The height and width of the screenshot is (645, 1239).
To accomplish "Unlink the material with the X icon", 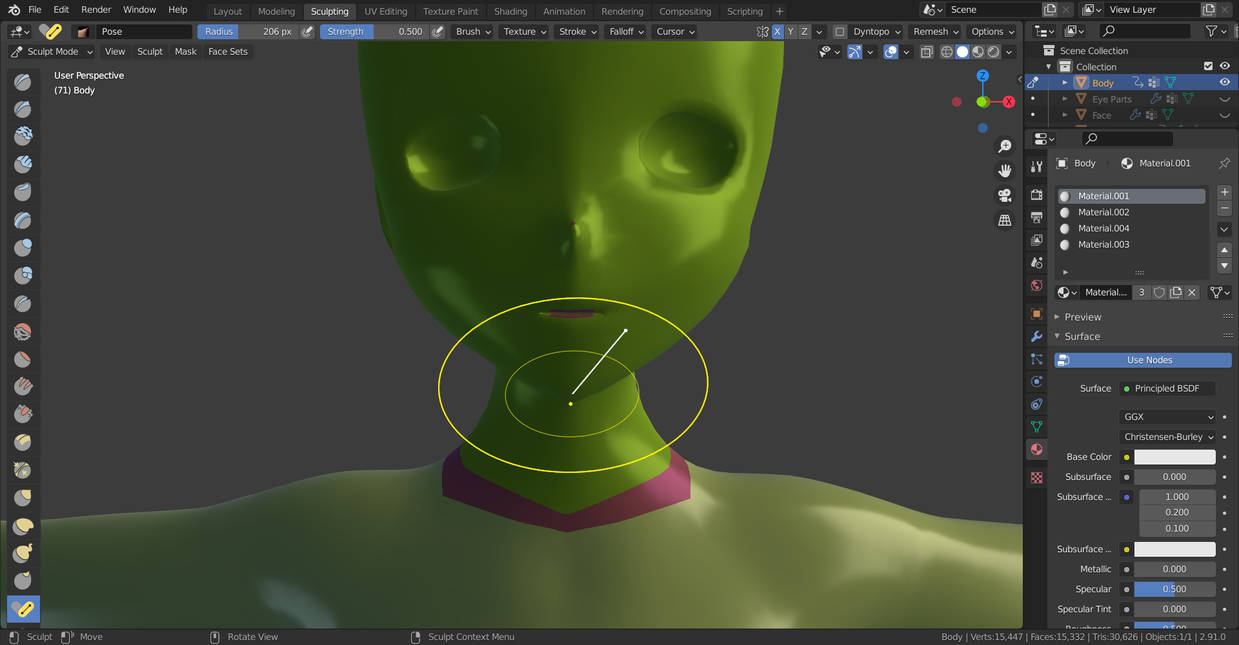I will (1193, 292).
